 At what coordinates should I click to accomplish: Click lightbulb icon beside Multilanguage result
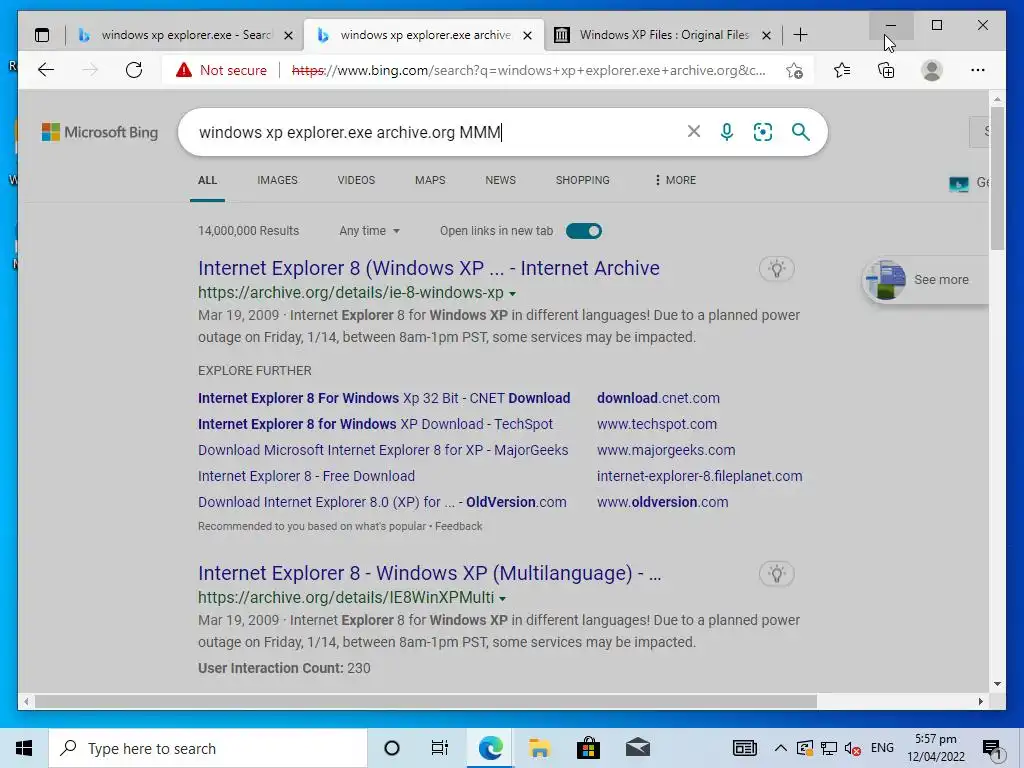776,573
